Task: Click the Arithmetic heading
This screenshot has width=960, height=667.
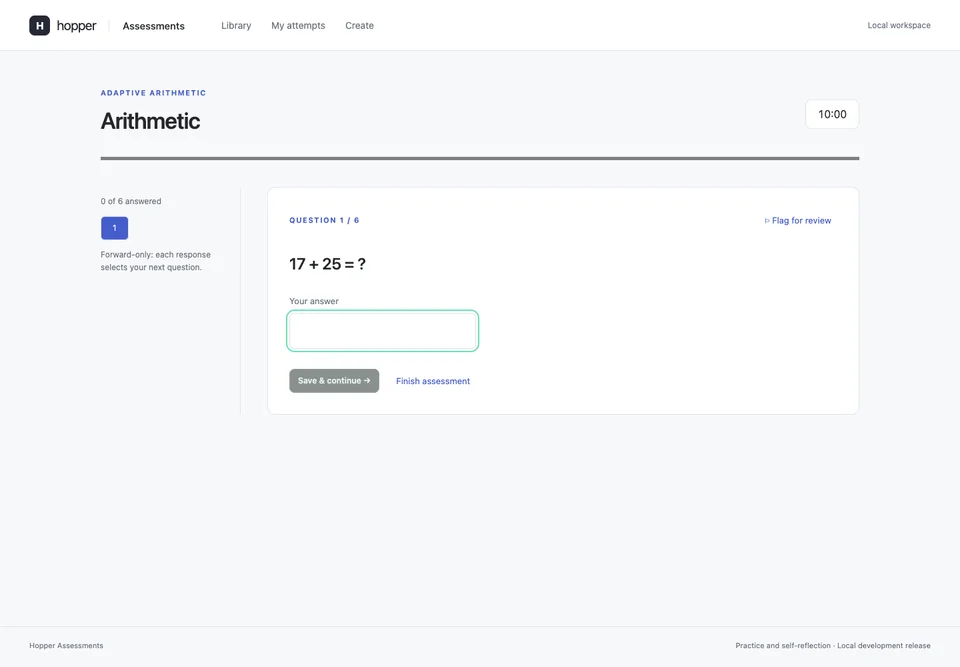Action: (150, 121)
